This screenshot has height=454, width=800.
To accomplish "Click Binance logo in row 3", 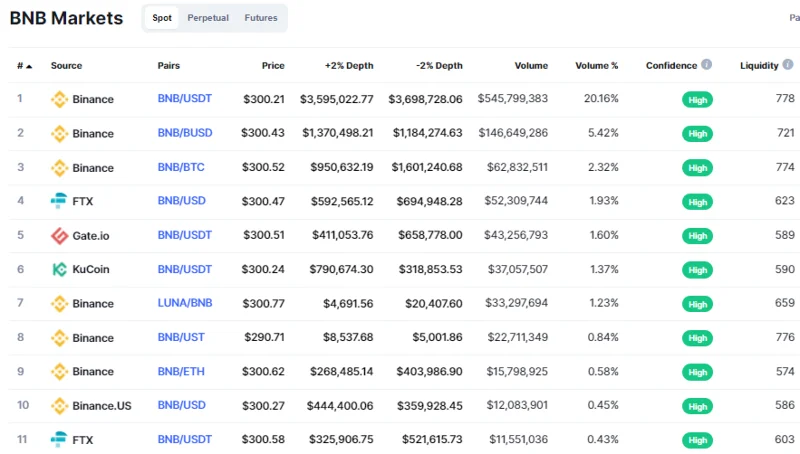I will pyautogui.click(x=59, y=168).
